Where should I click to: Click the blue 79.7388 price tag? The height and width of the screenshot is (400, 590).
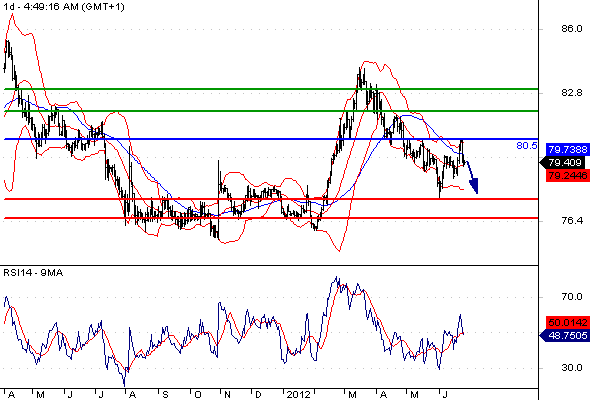pyautogui.click(x=567, y=149)
